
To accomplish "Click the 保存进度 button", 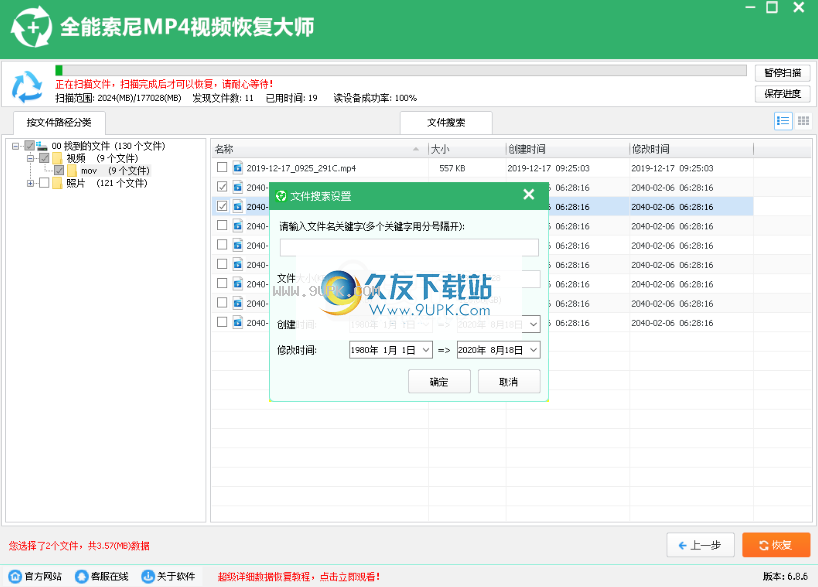I will (x=783, y=94).
